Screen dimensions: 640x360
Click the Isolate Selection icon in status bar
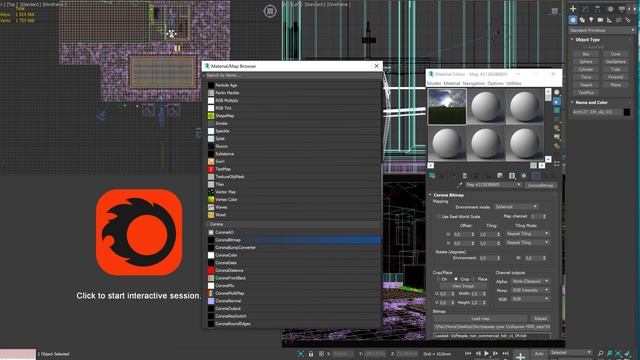(301, 354)
